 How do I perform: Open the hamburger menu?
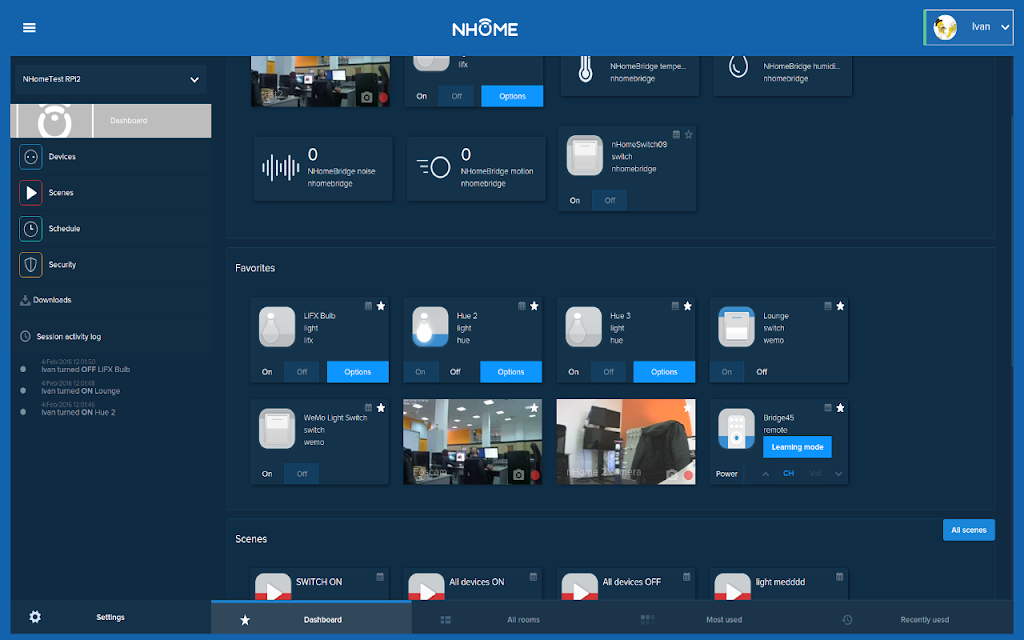pos(29,27)
